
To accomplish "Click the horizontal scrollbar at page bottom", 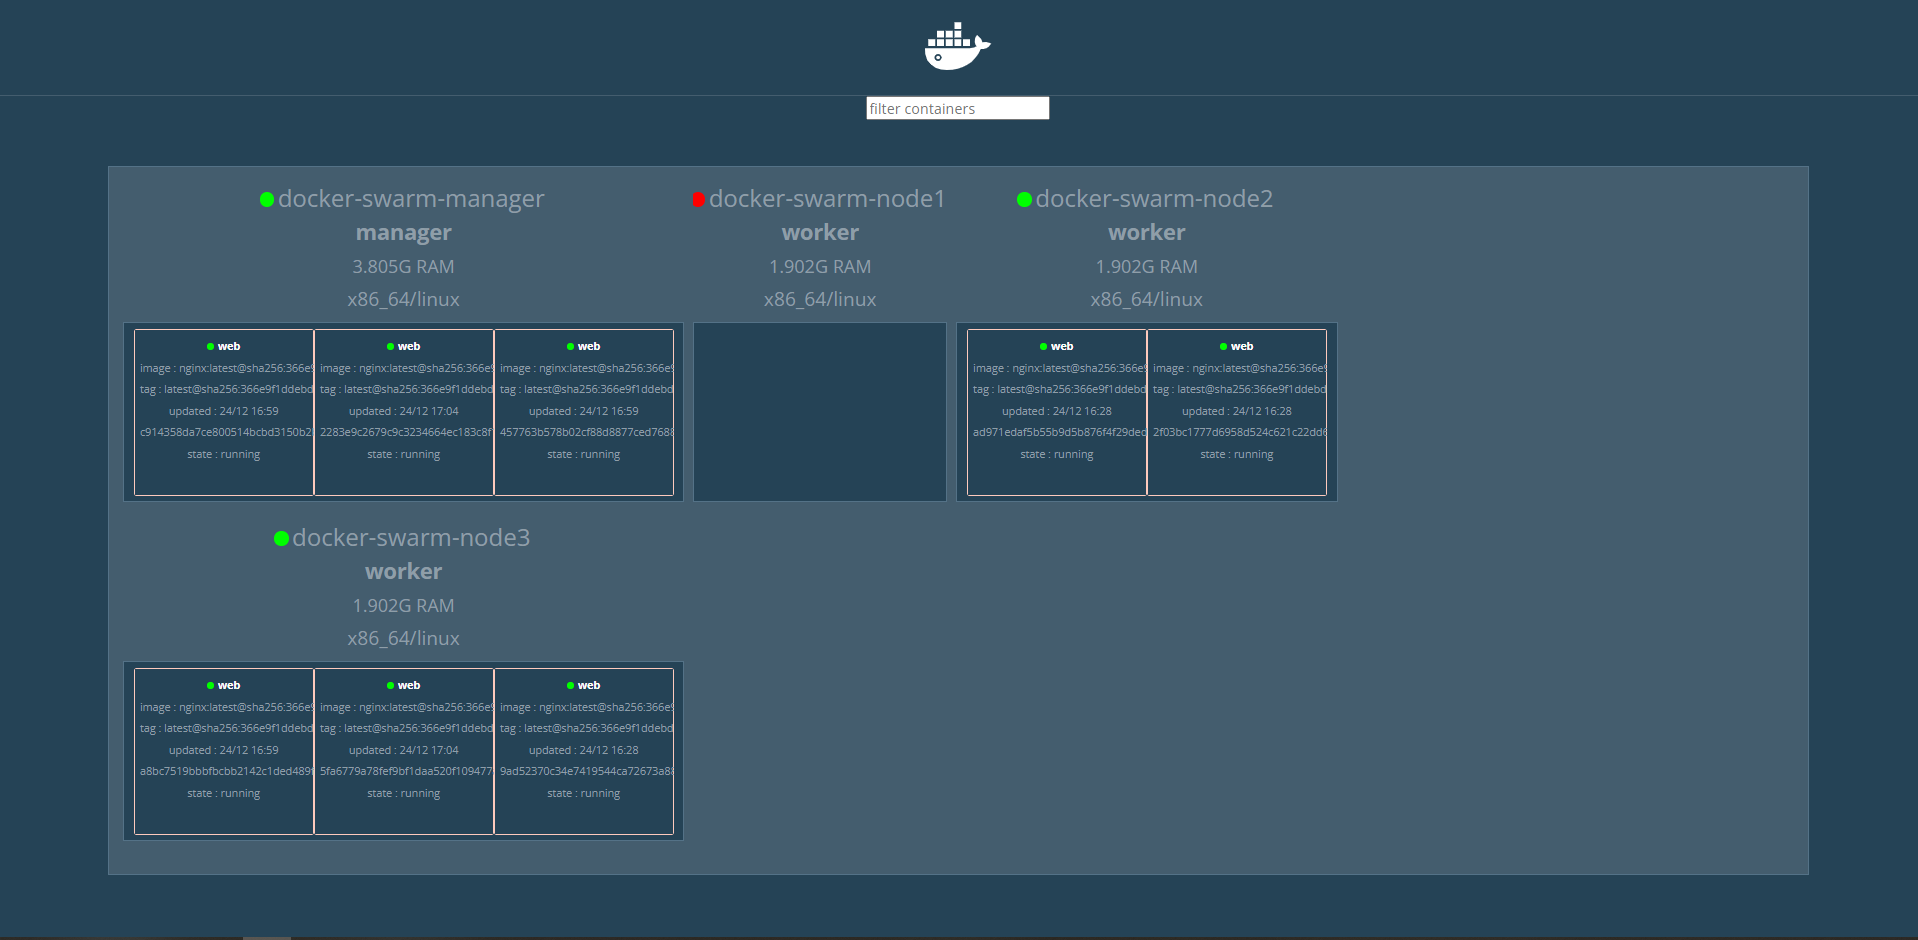I will (x=265, y=936).
